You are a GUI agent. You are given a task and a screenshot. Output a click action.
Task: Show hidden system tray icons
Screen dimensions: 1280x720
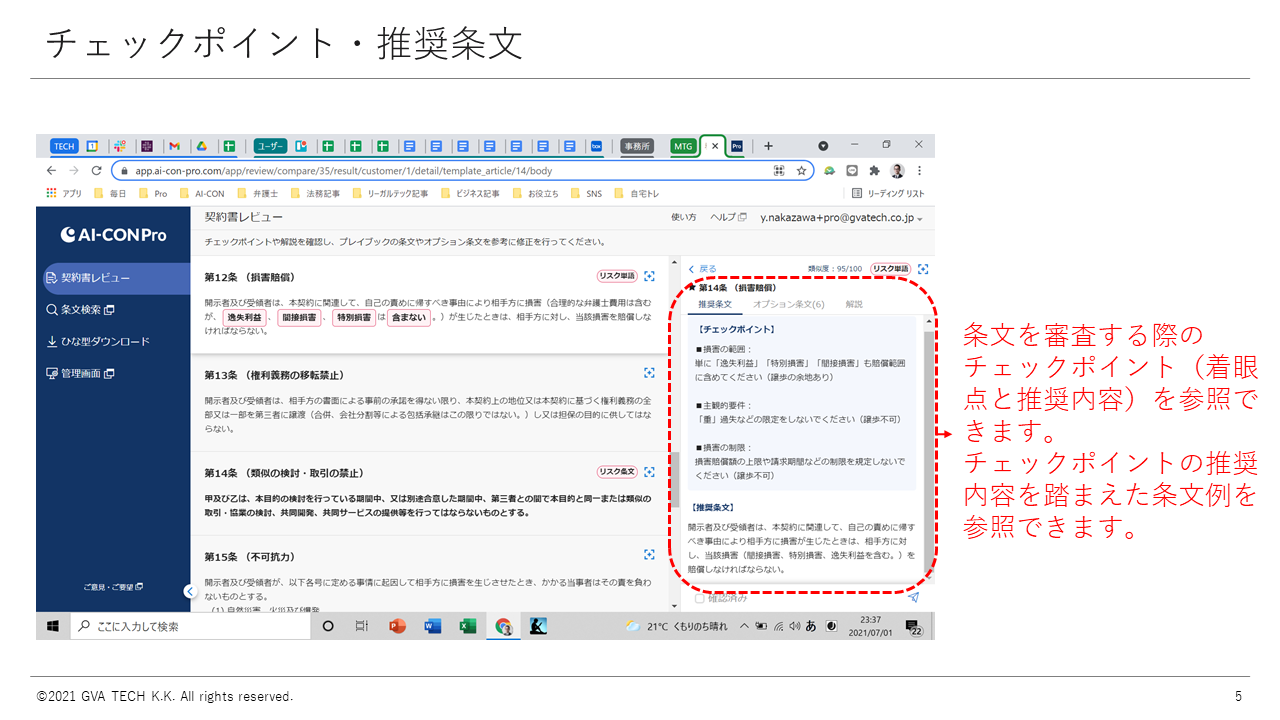tap(743, 626)
